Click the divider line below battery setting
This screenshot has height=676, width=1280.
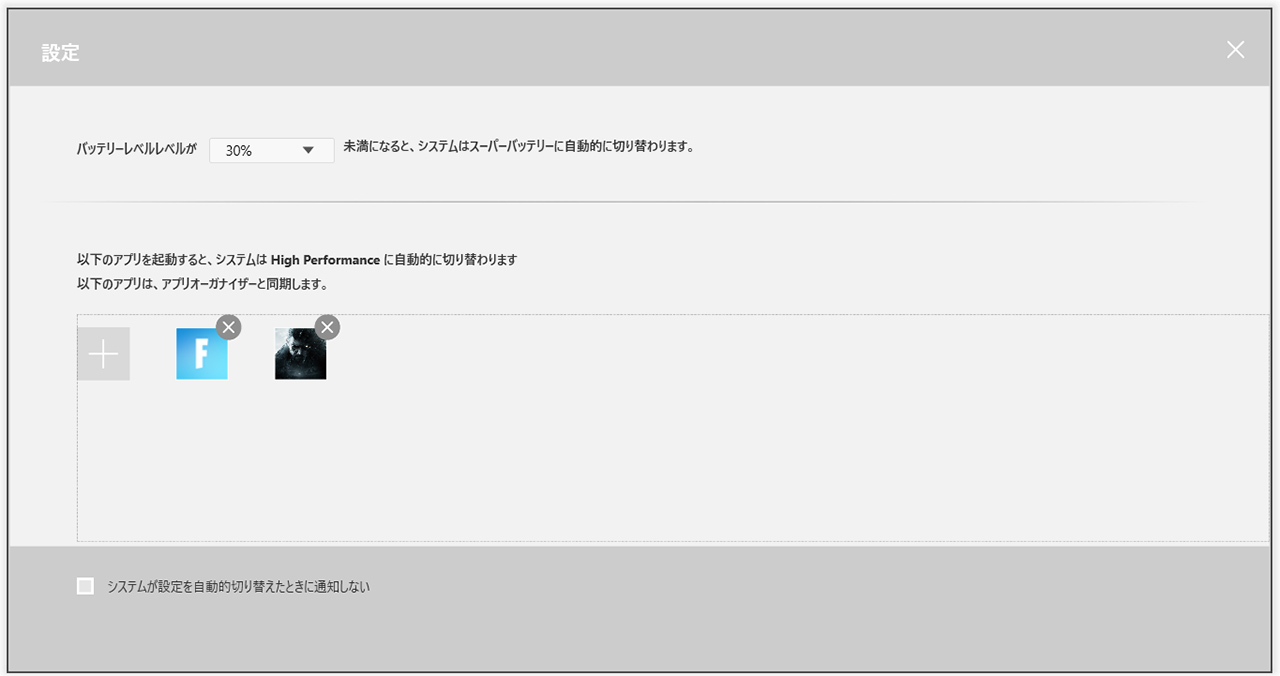(x=622, y=202)
